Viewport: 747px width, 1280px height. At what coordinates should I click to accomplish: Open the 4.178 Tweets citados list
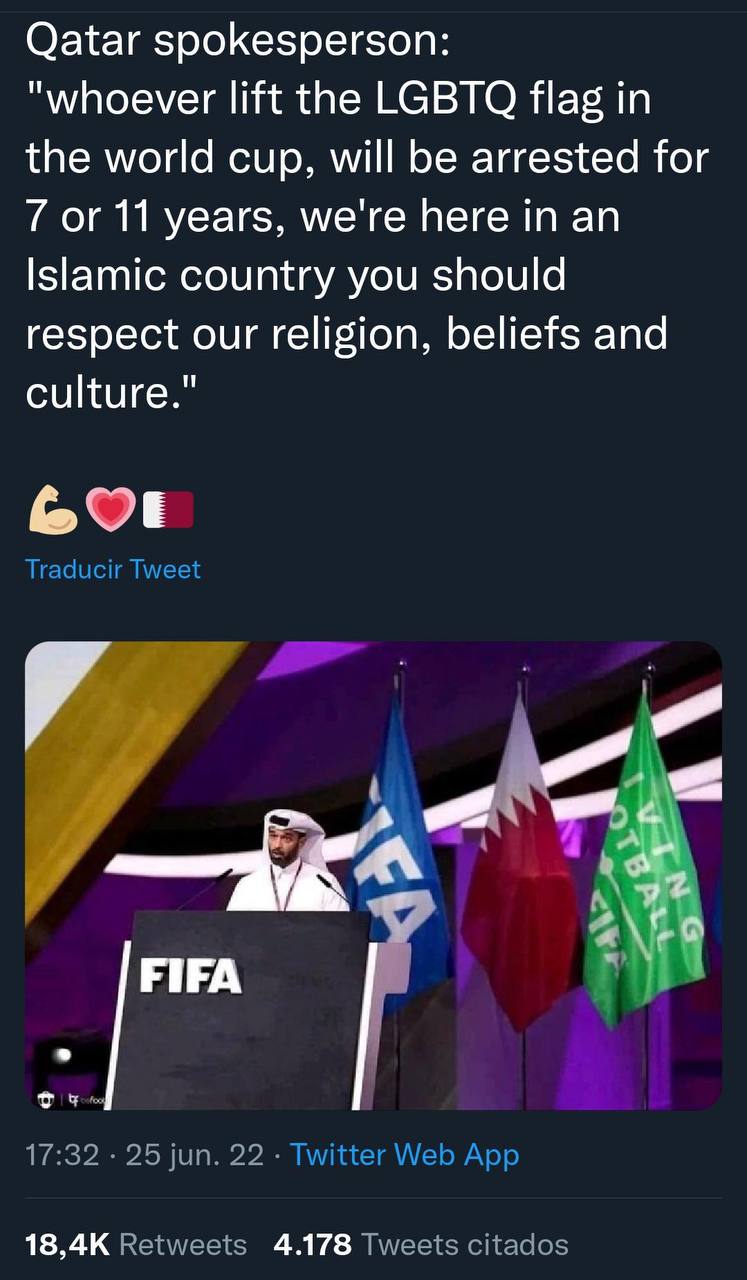[x=421, y=1244]
